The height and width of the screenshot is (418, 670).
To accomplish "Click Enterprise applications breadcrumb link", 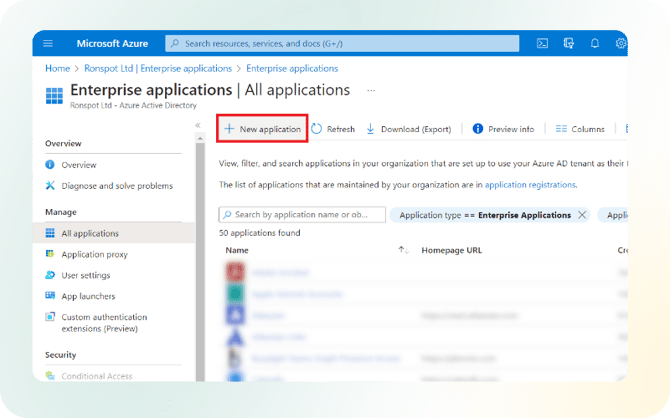I will tap(292, 68).
